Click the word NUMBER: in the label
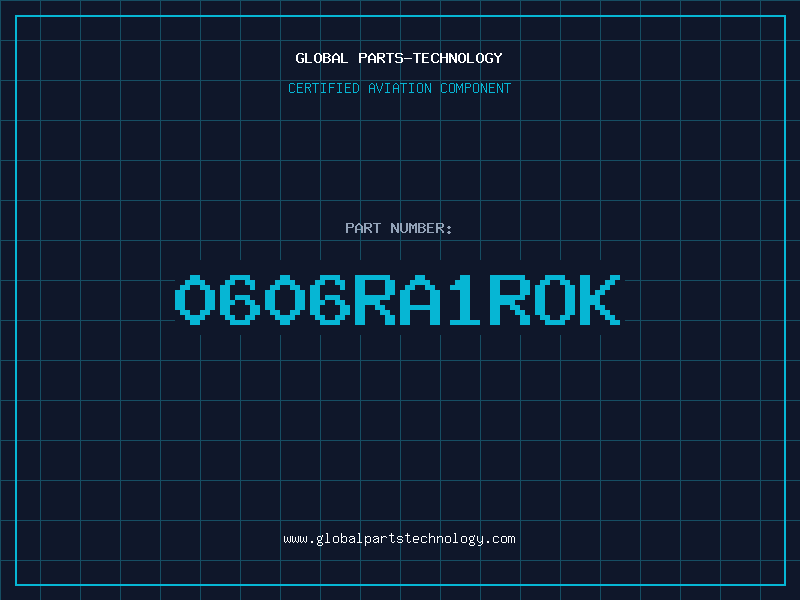Screen dimensions: 800x600 (421, 228)
